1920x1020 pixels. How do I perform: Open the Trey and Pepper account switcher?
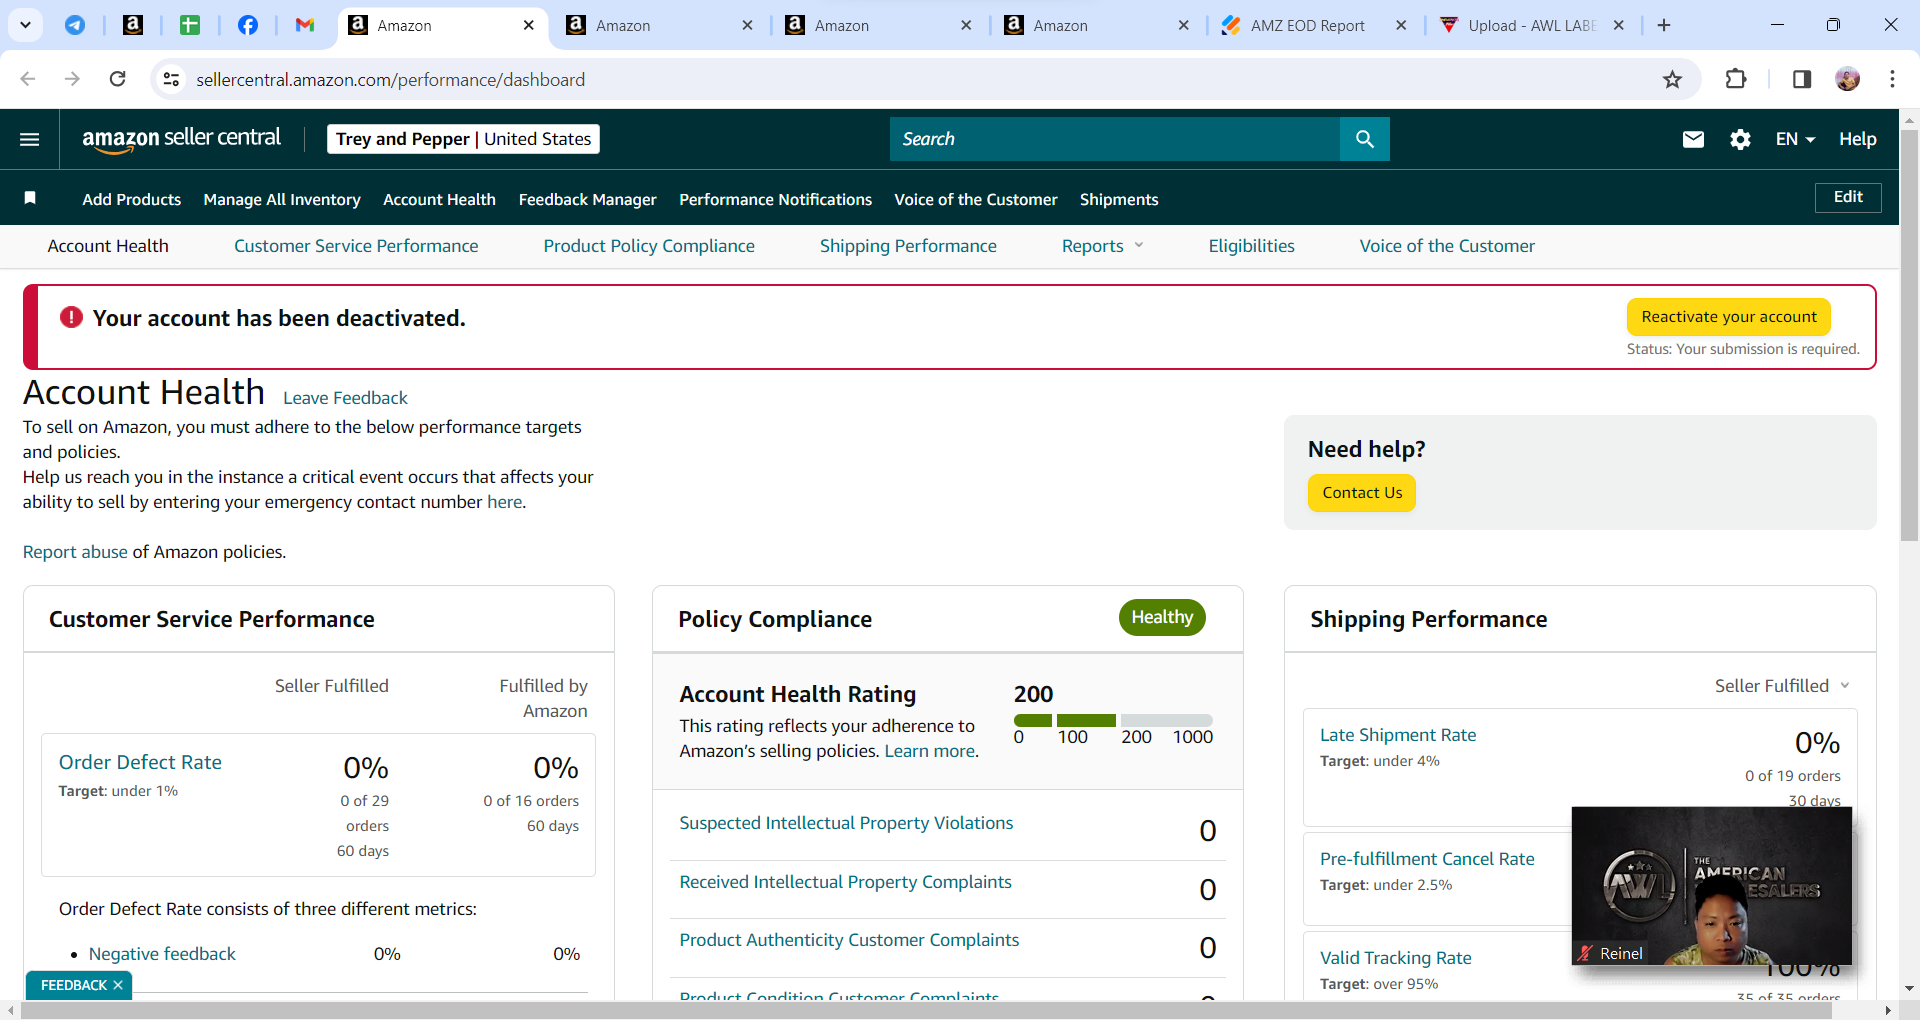463,139
